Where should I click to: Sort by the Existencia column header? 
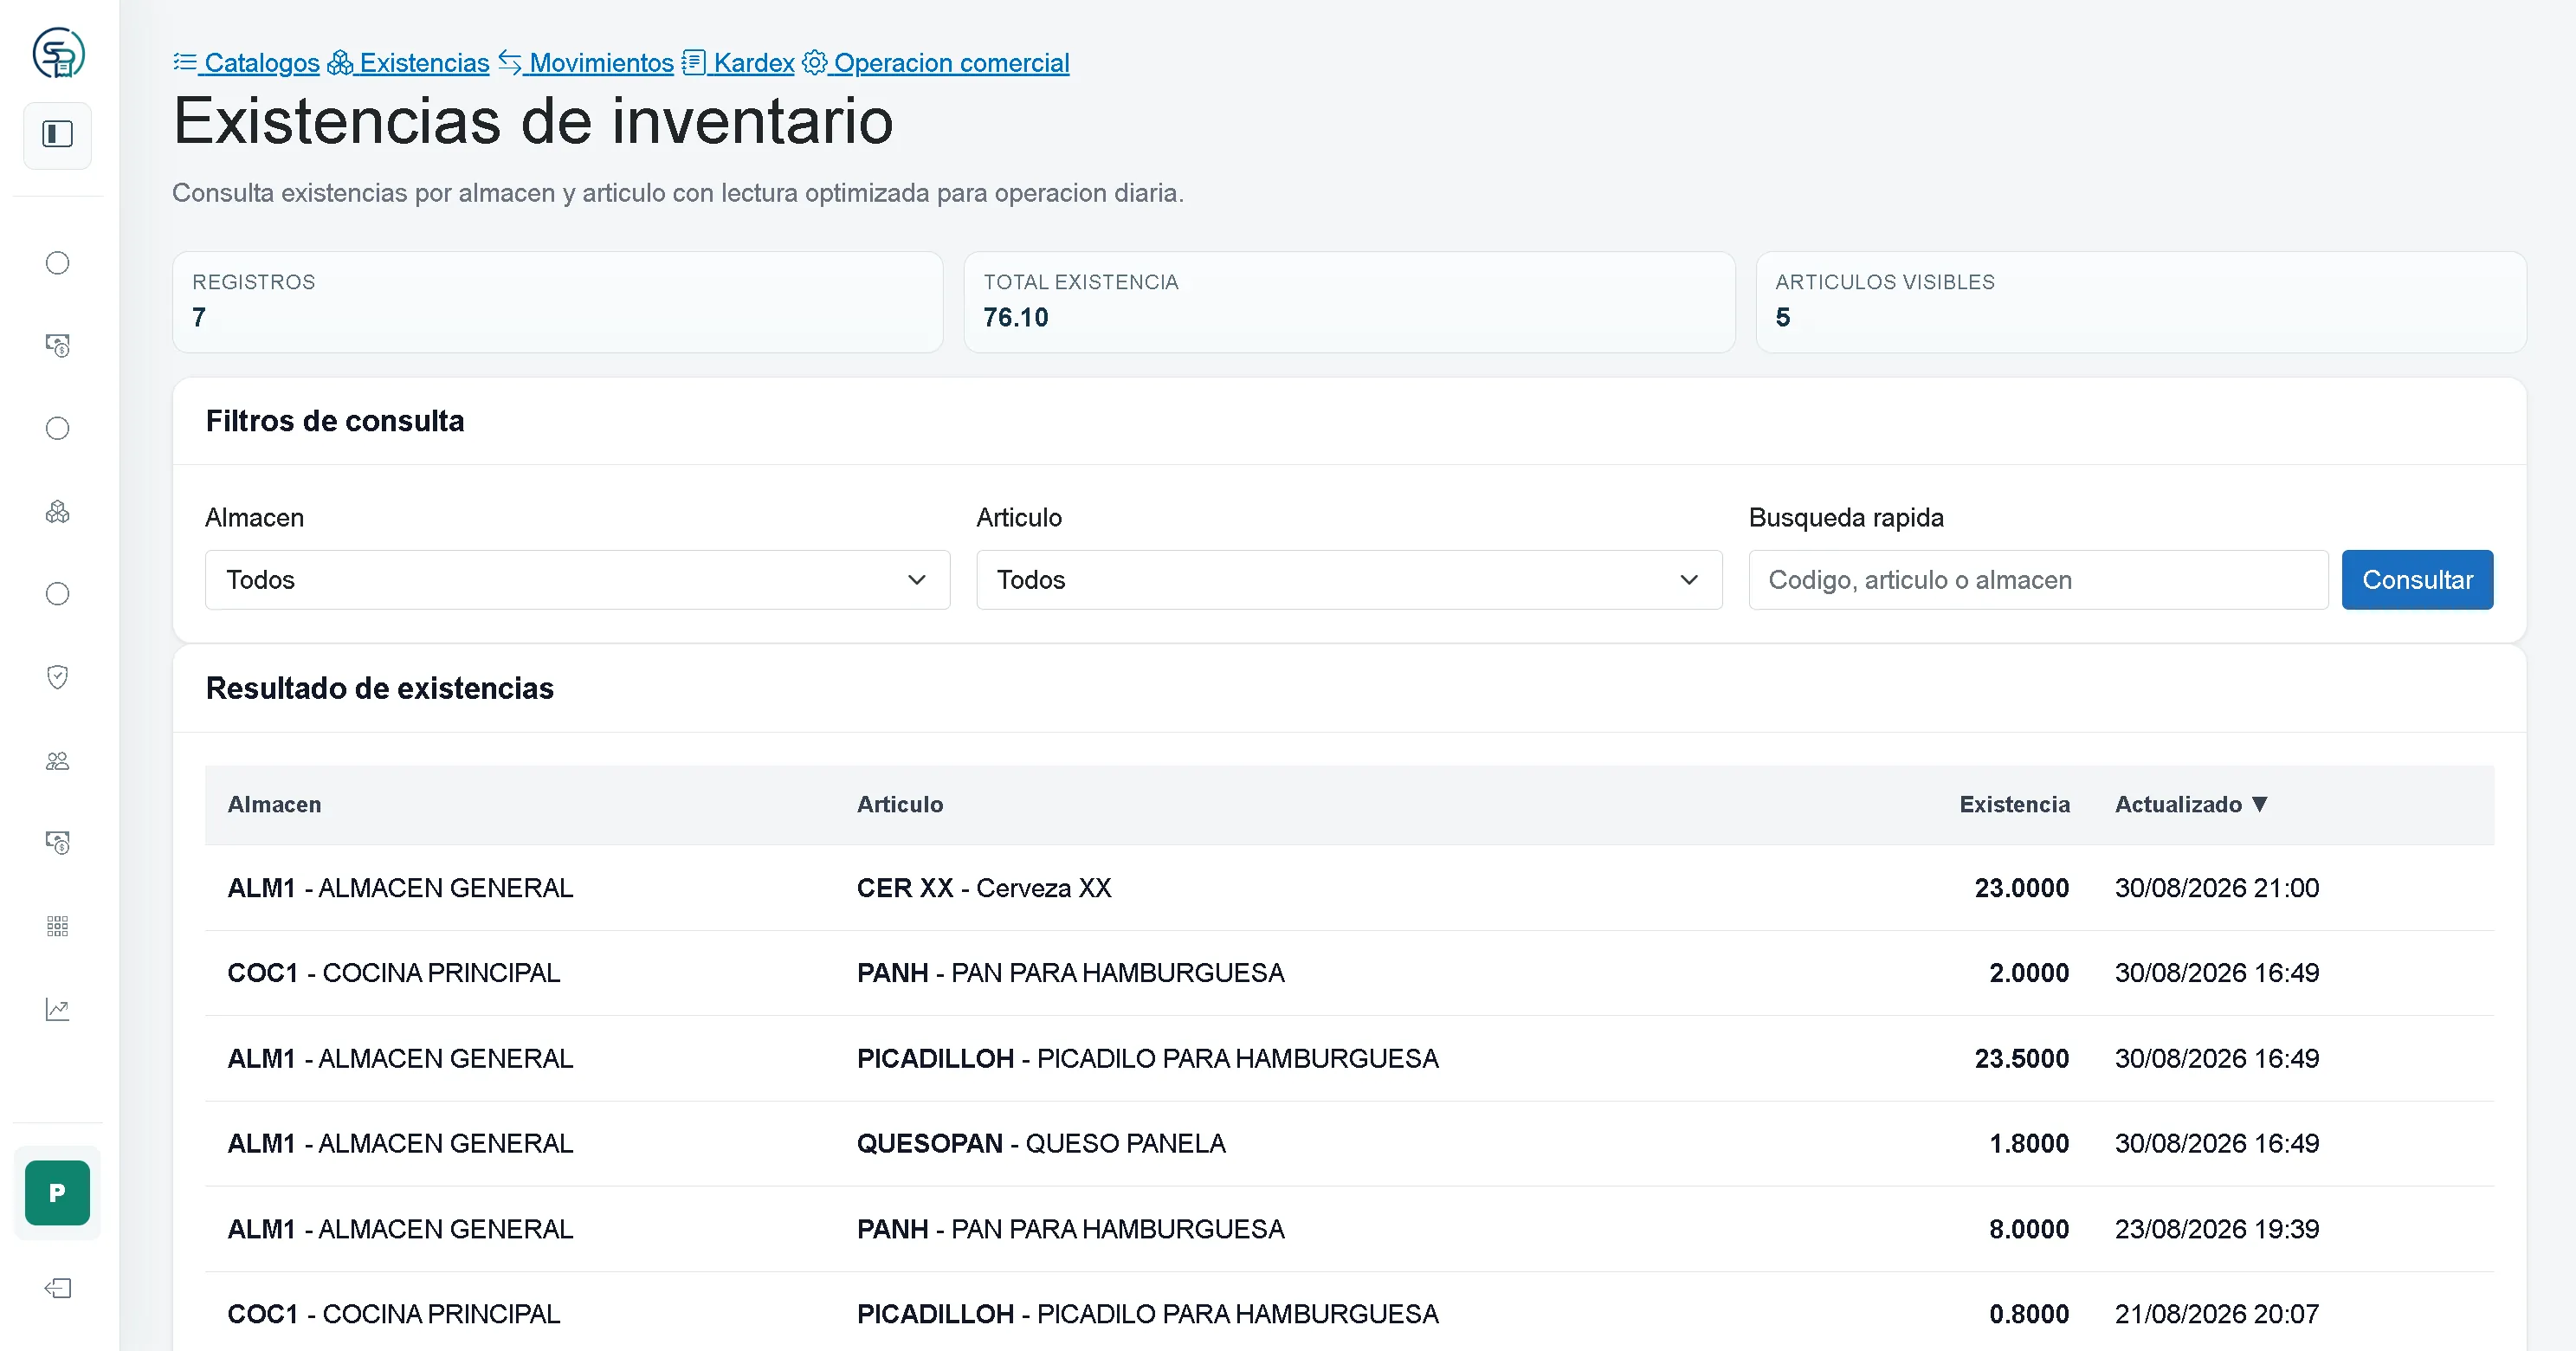point(2014,805)
